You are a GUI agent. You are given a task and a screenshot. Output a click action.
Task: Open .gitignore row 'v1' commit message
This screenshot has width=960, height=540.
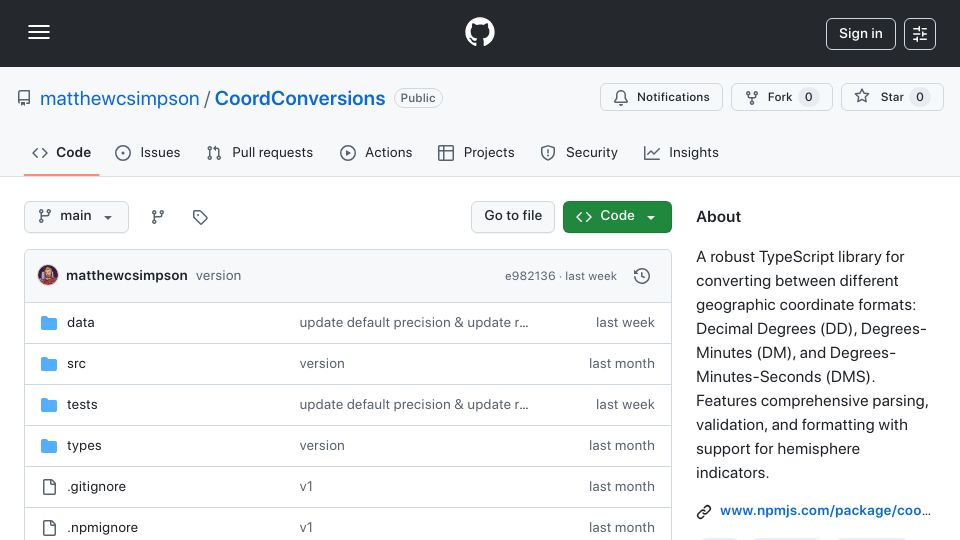click(306, 487)
